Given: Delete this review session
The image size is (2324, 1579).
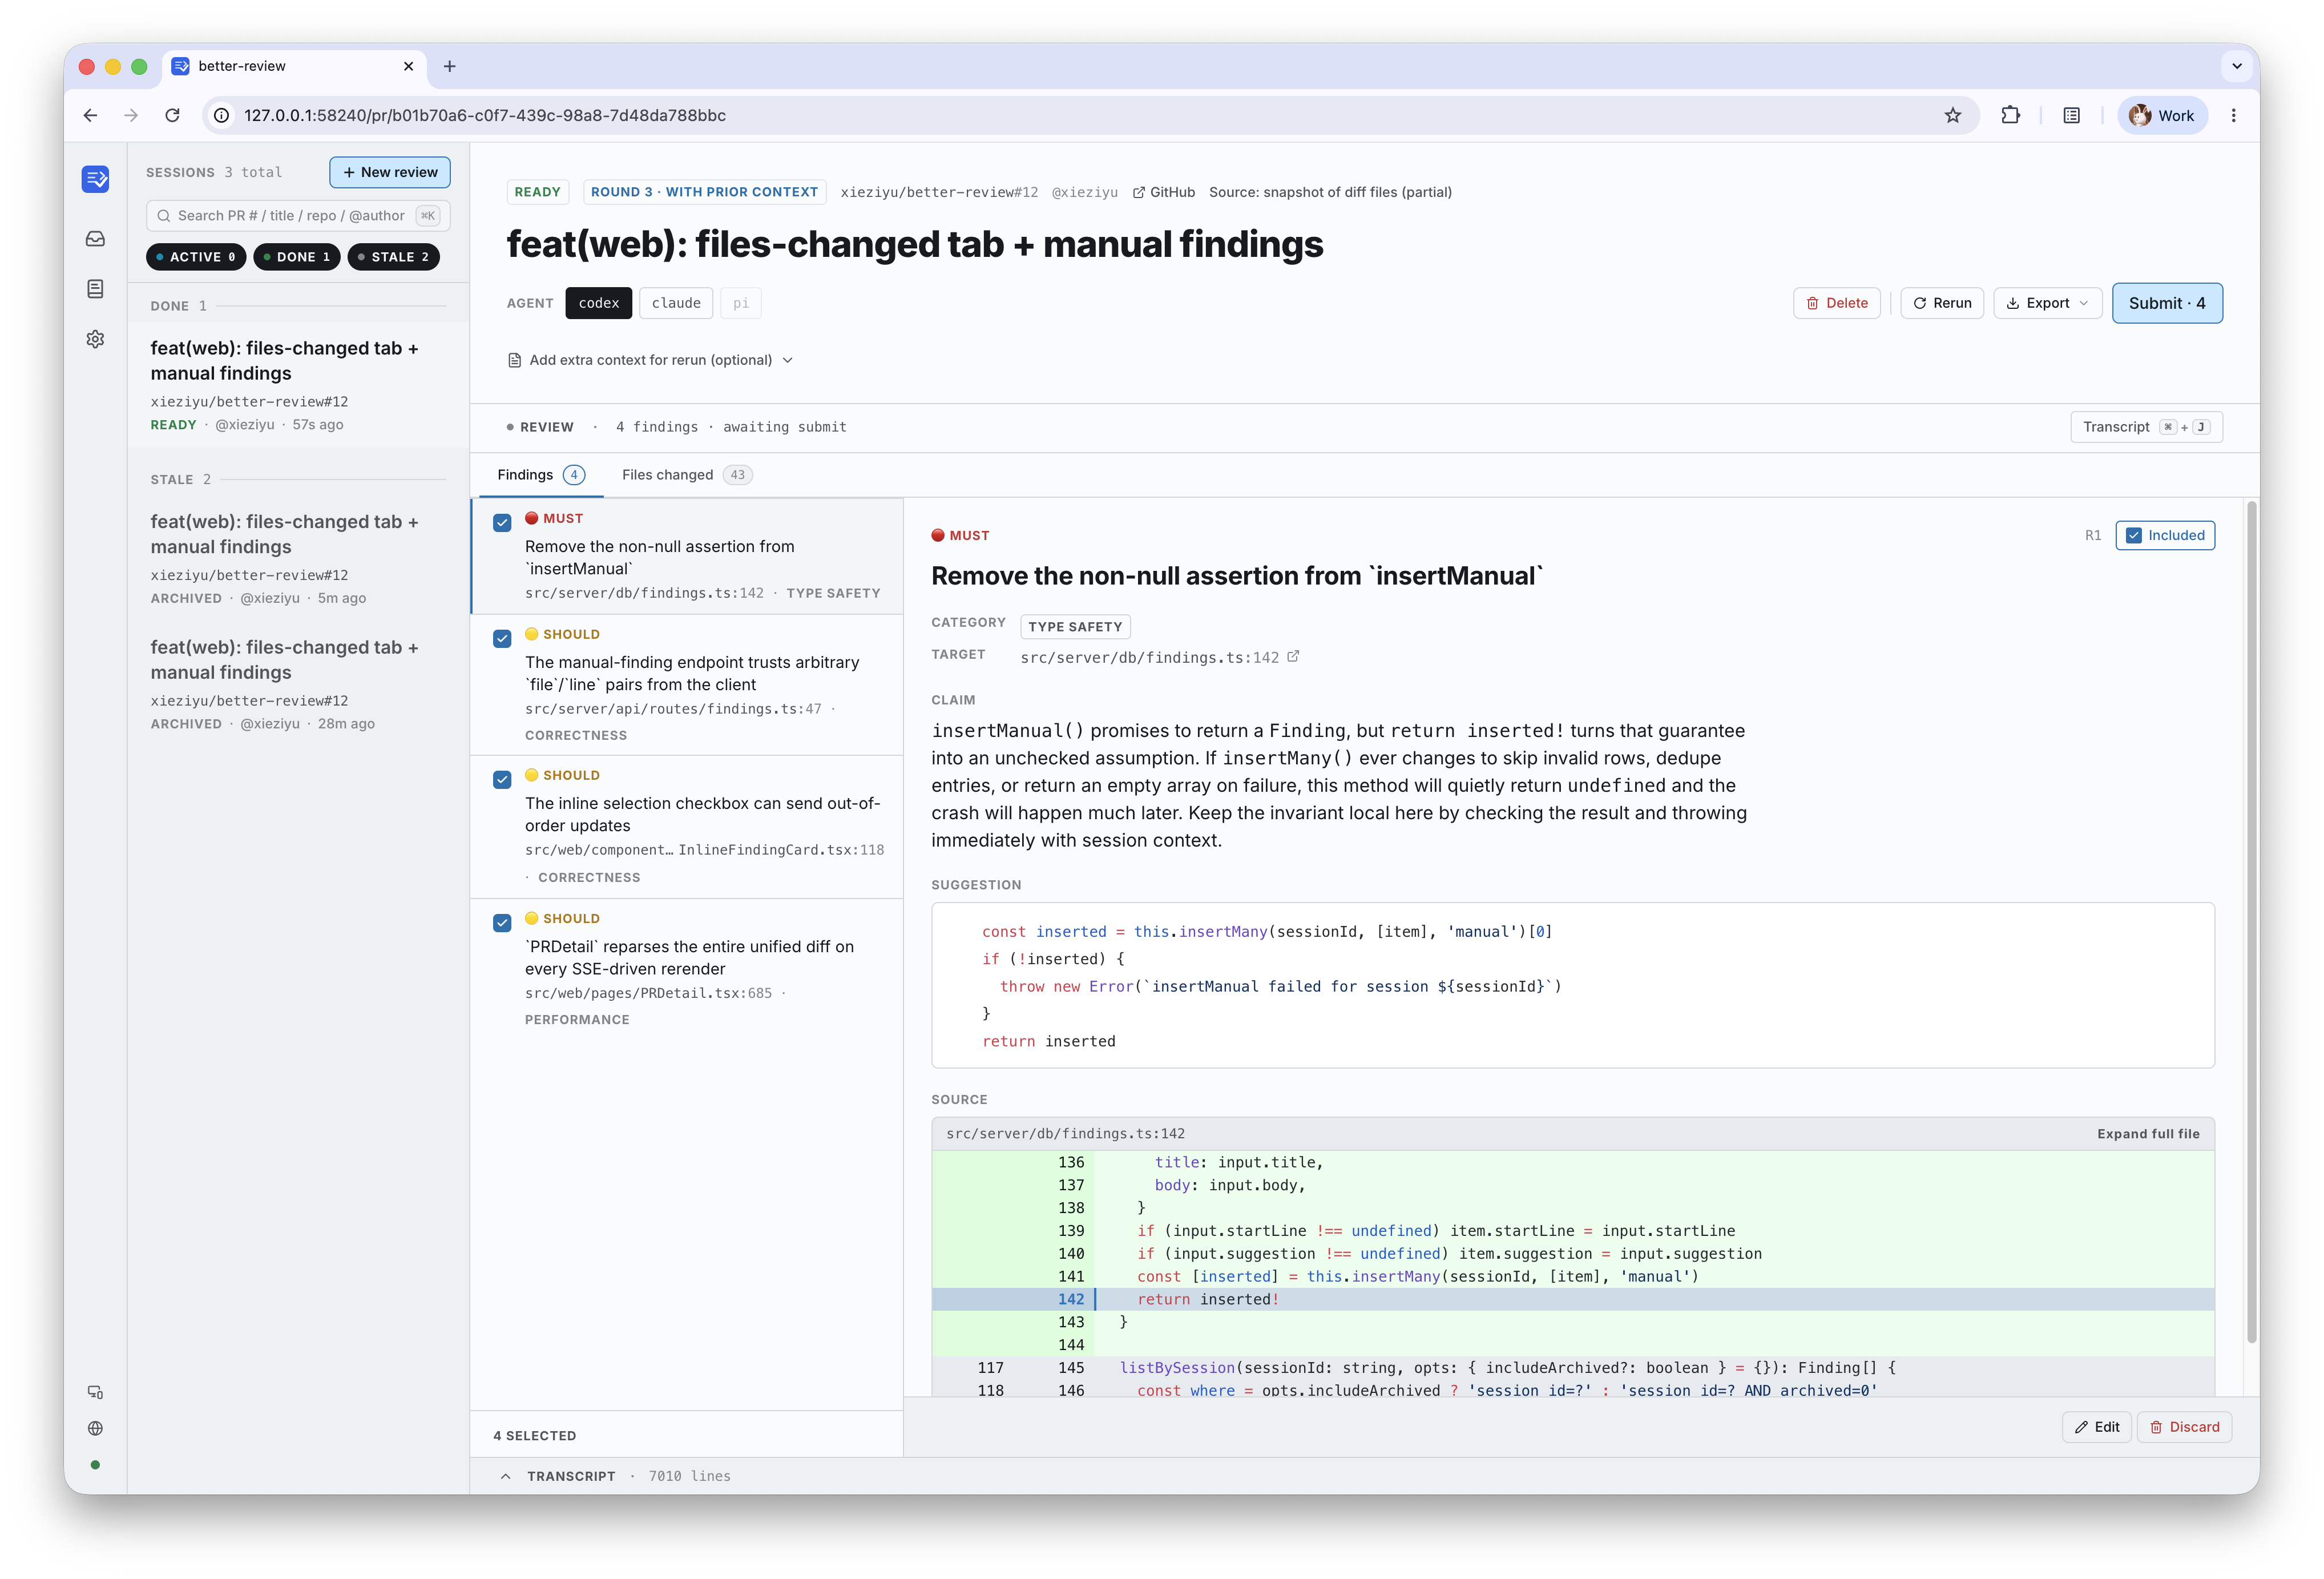Looking at the screenshot, I should tap(1837, 303).
